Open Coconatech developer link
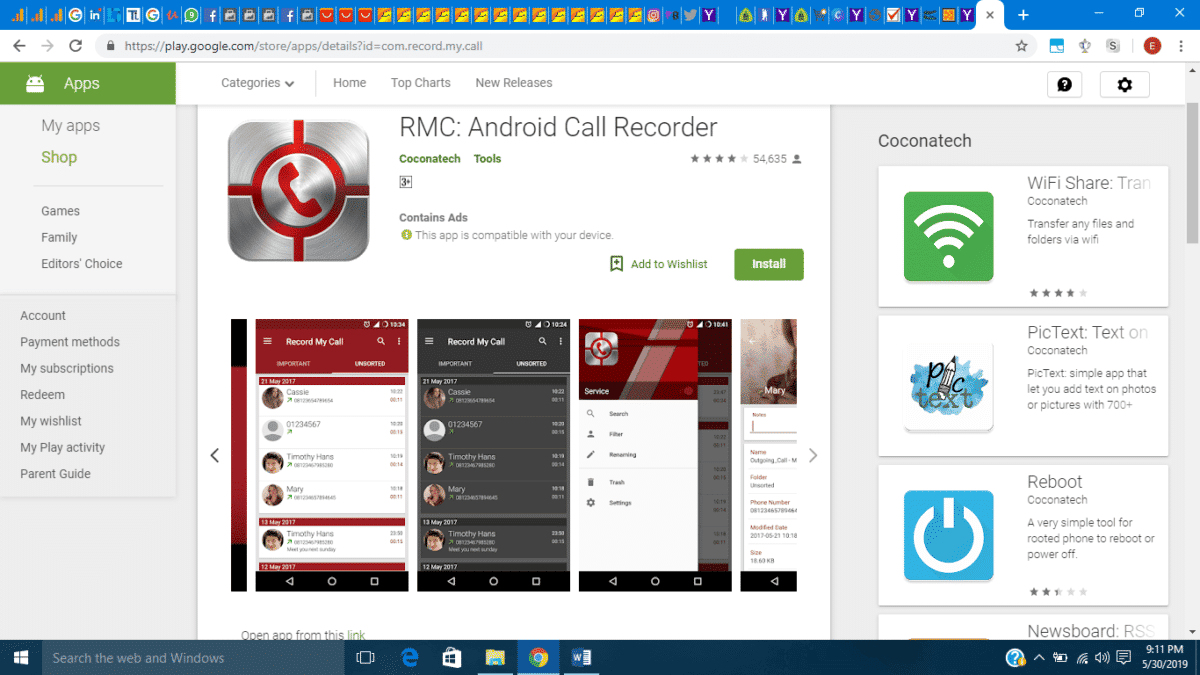This screenshot has width=1200, height=675. pyautogui.click(x=429, y=159)
